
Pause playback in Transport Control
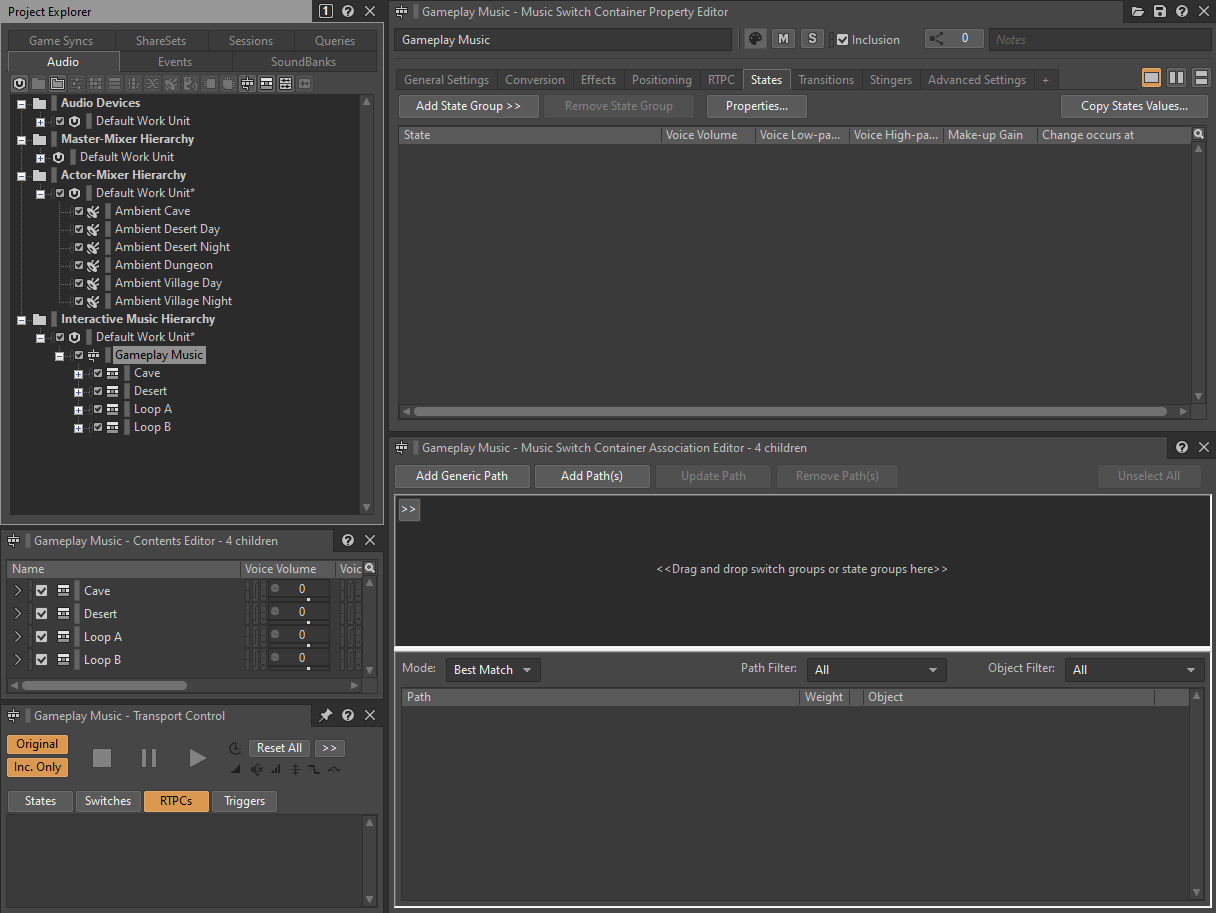[149, 758]
